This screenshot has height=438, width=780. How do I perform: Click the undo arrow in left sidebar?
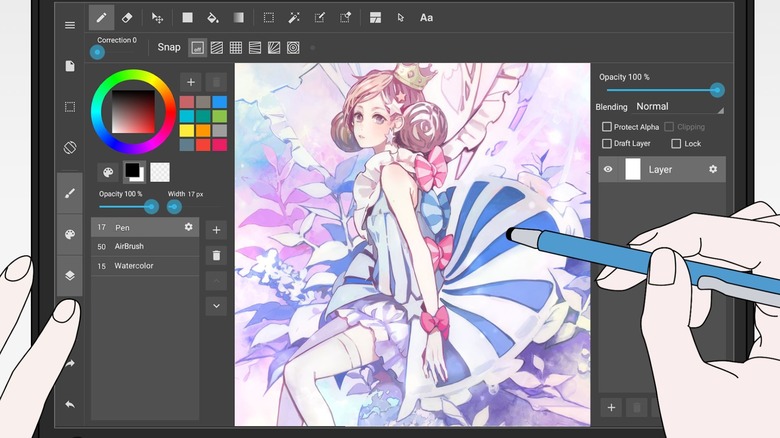69,404
